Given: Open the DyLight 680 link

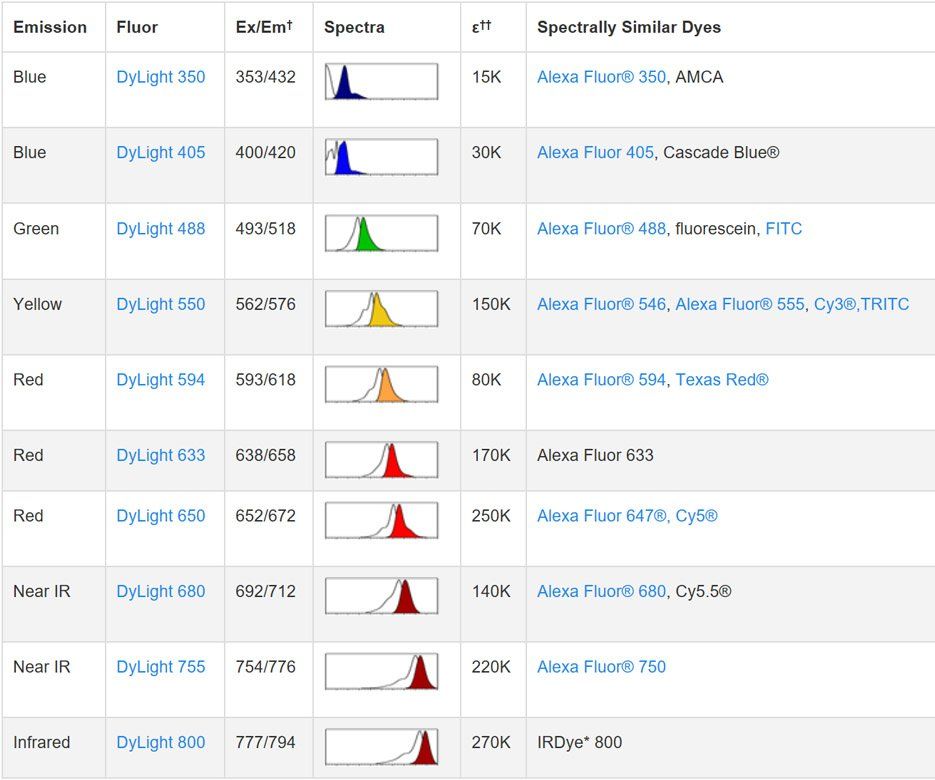Looking at the screenshot, I should [160, 591].
